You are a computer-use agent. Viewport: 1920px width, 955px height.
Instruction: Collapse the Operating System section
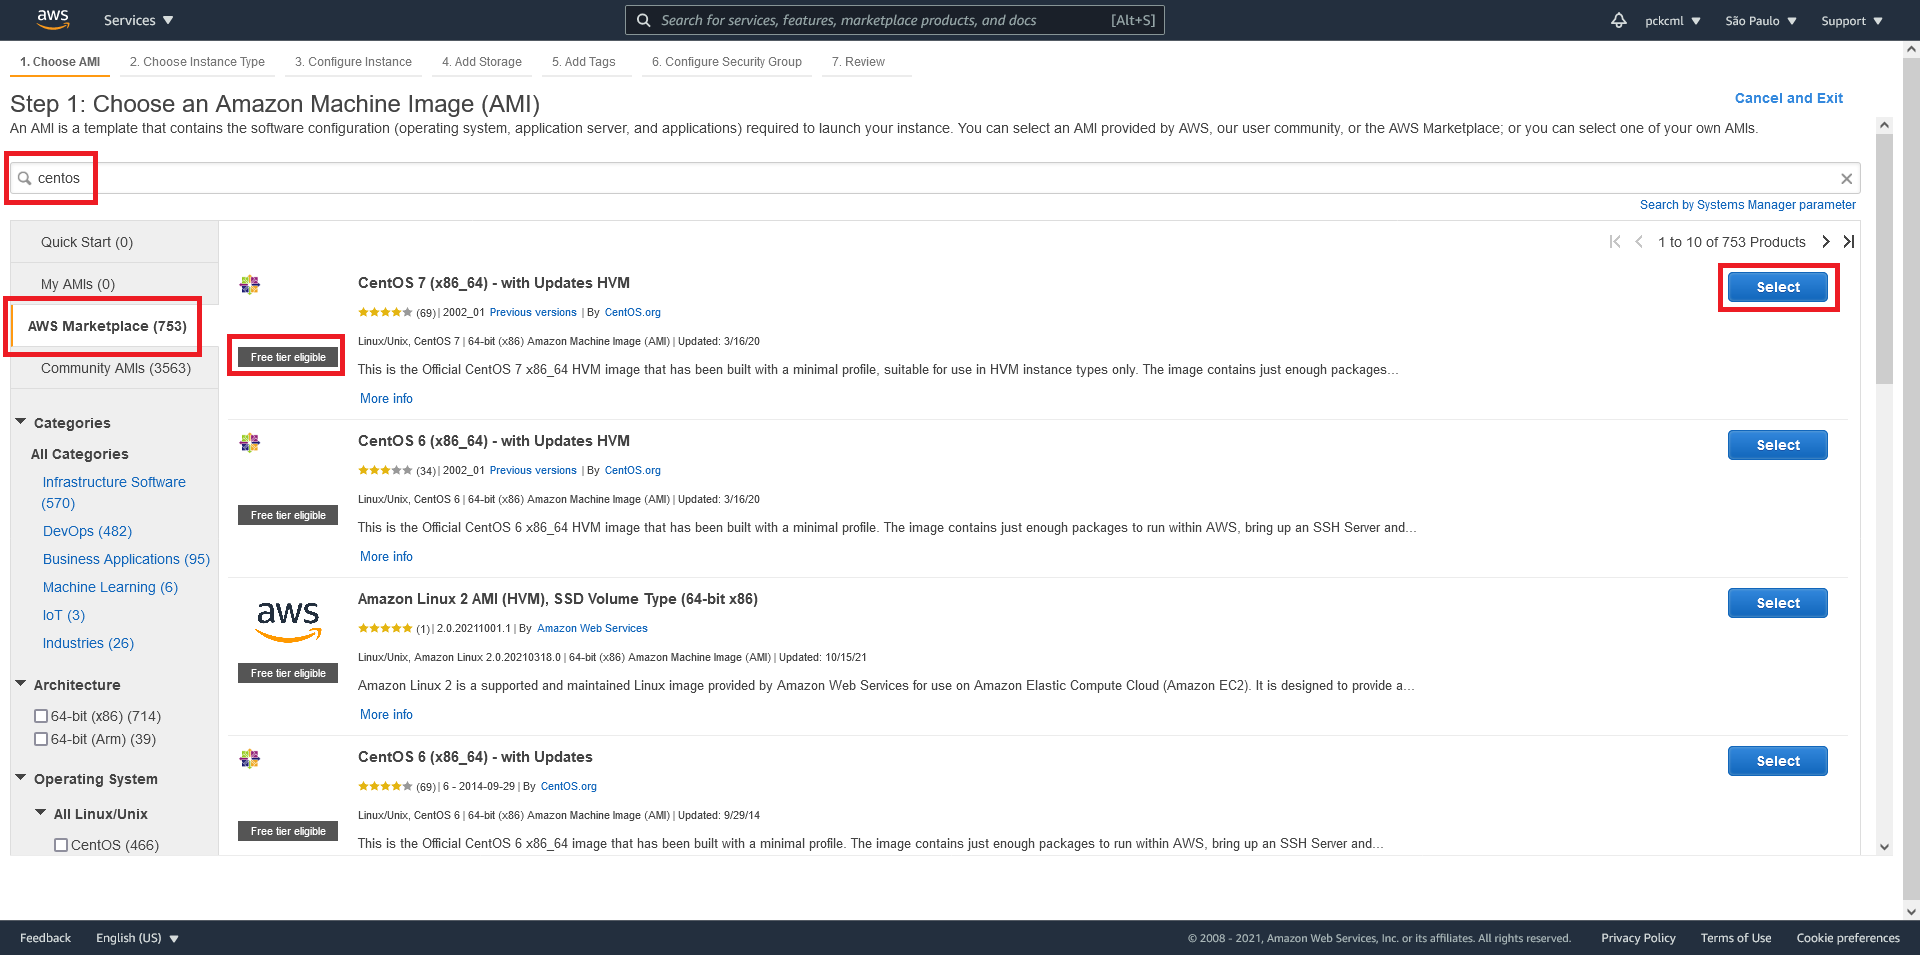click(21, 777)
